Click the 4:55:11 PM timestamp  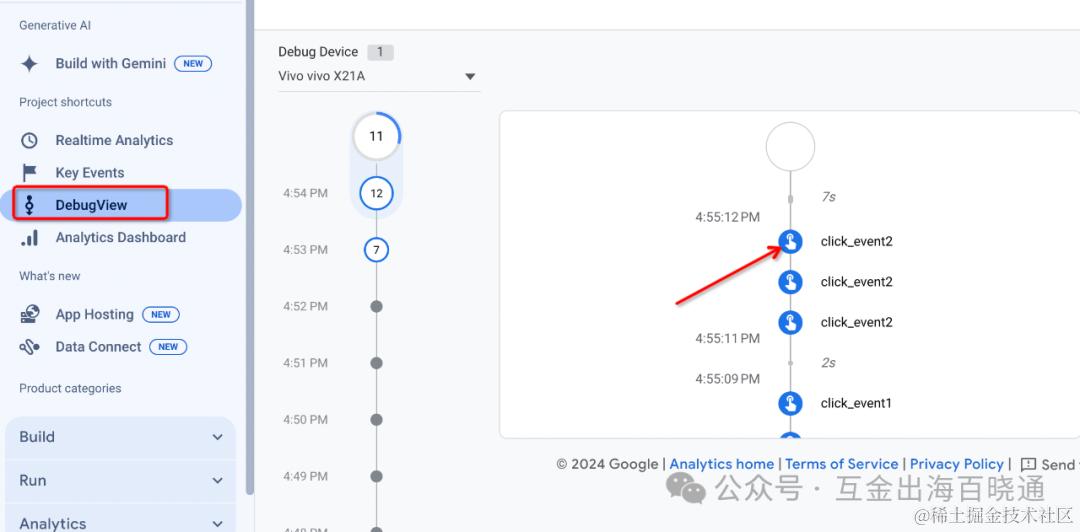coord(727,338)
